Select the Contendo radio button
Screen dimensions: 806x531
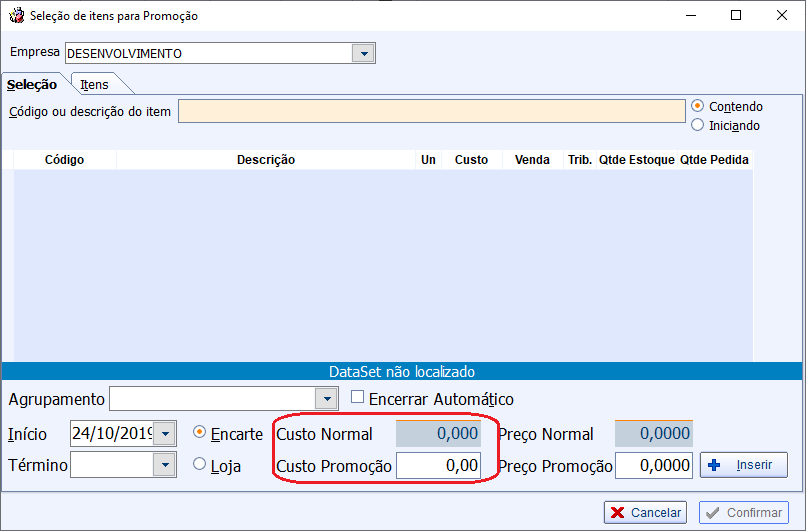point(698,106)
